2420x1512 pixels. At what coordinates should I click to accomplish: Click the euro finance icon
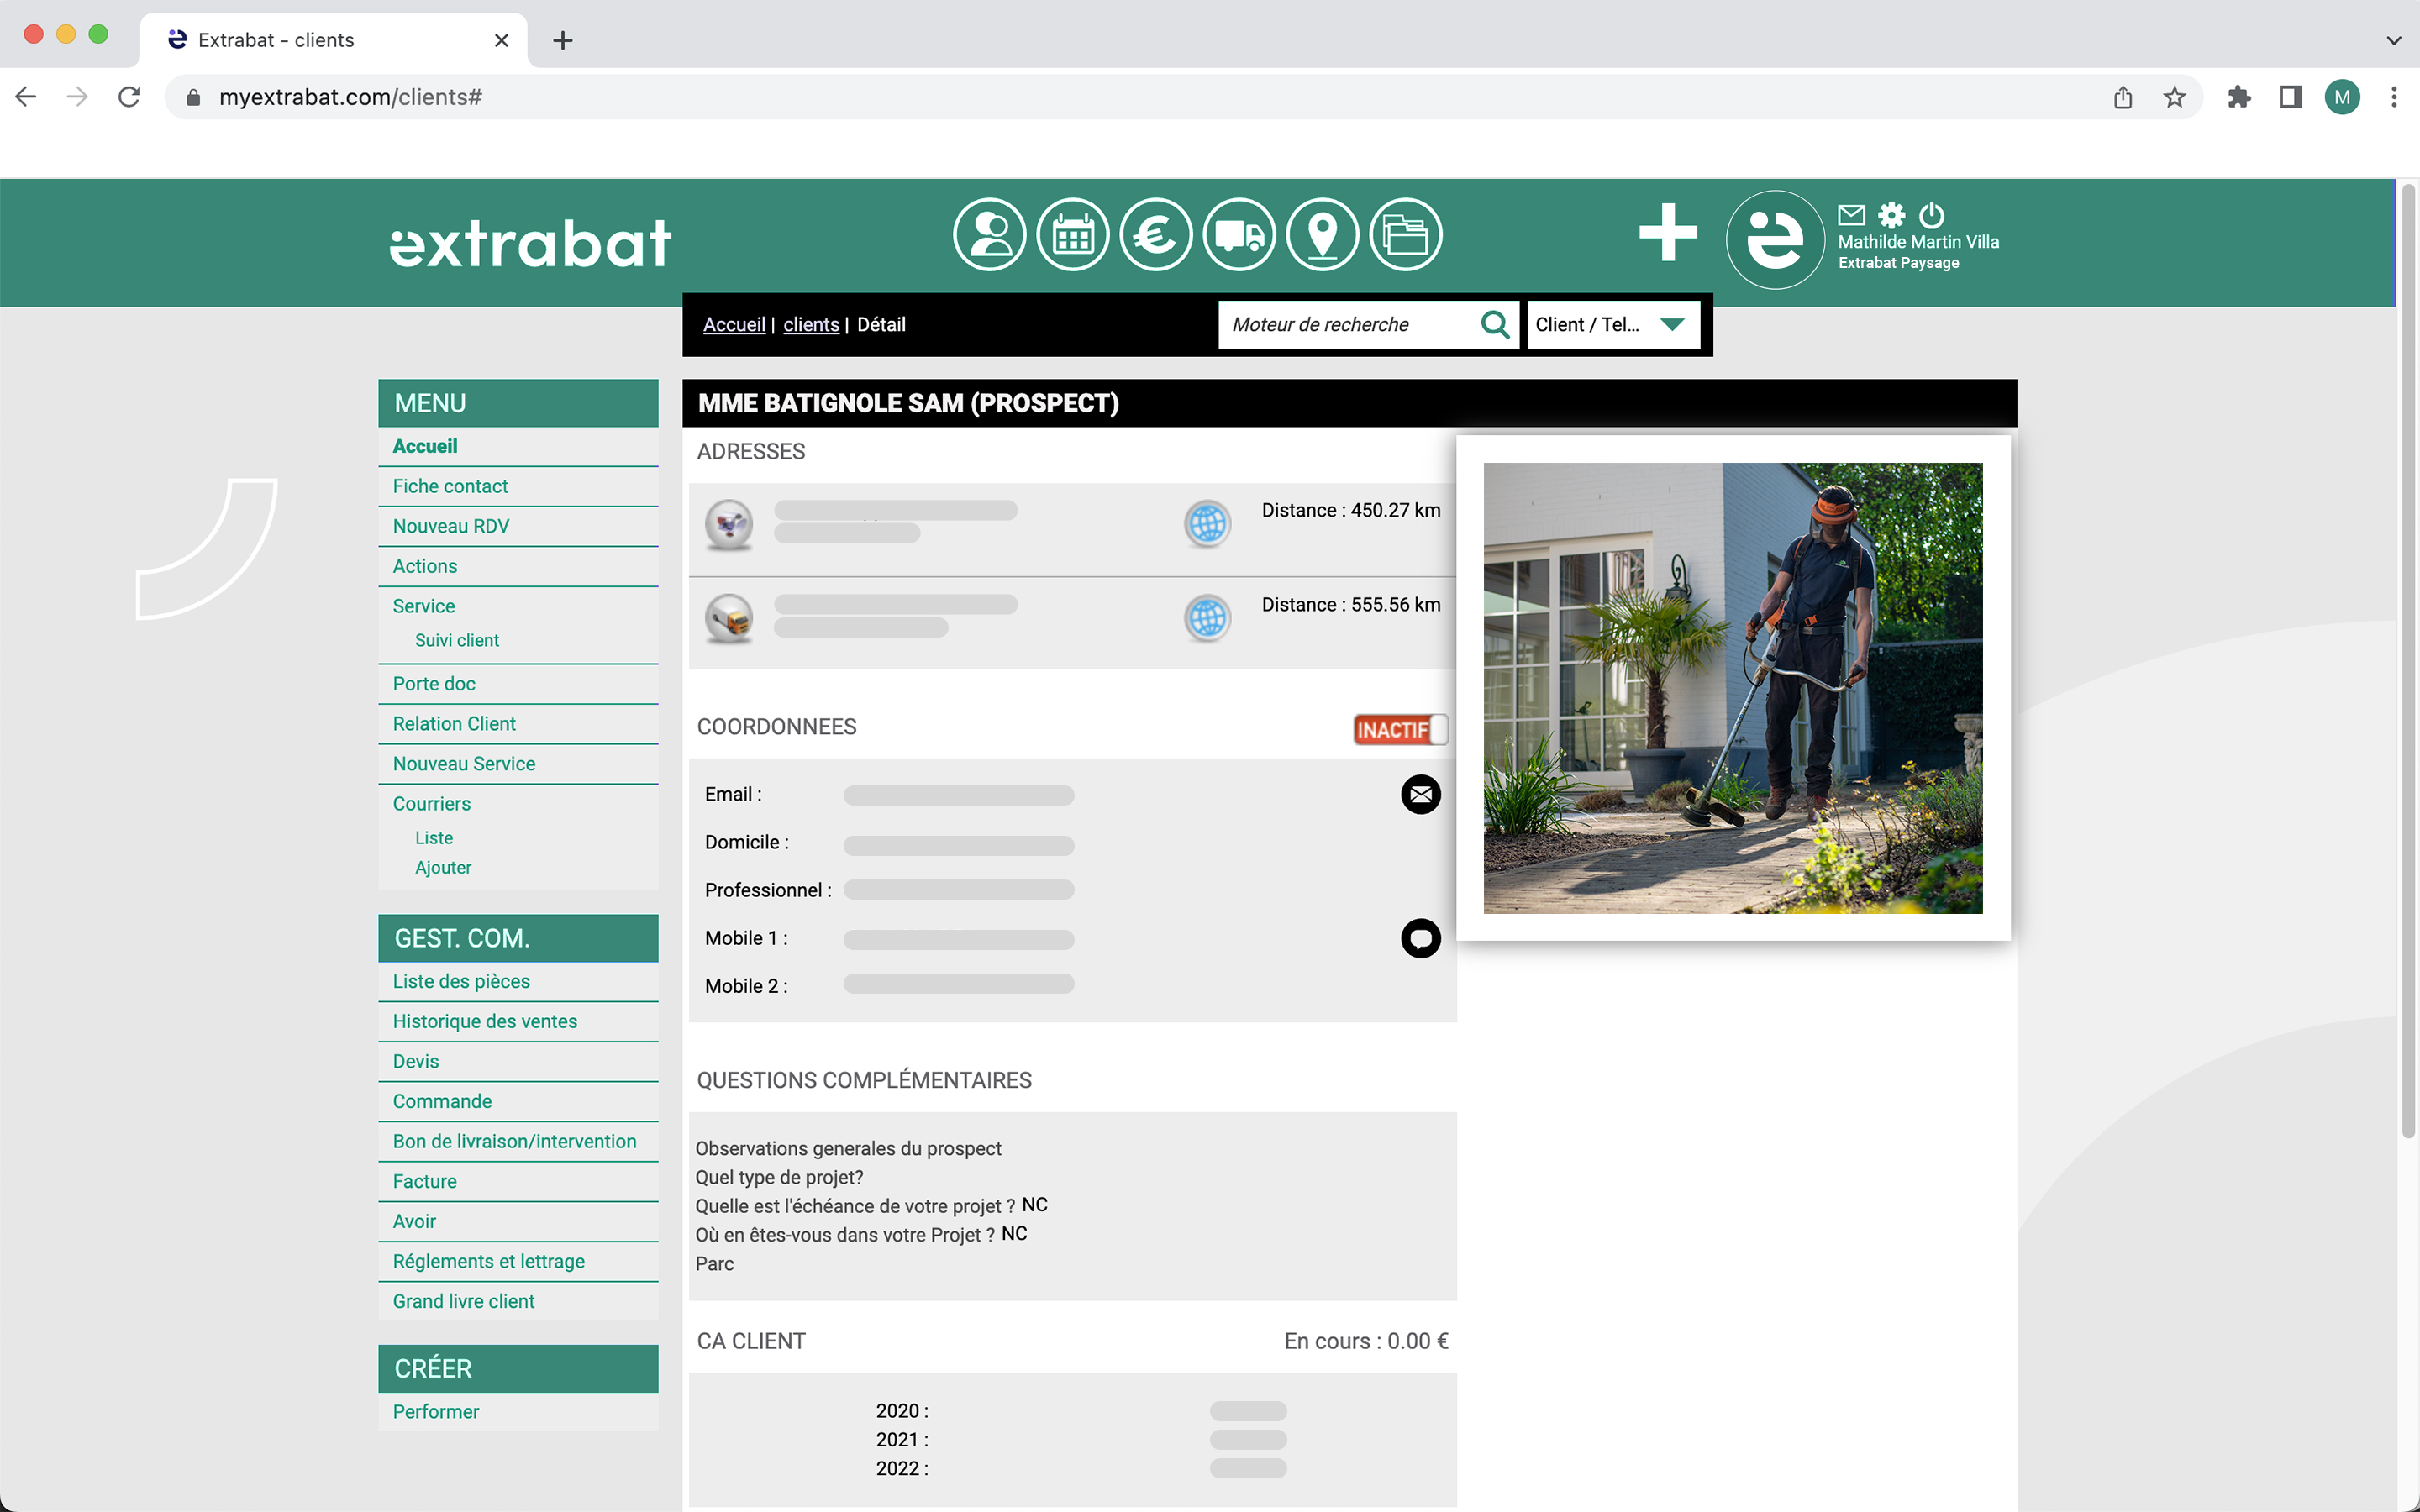pos(1156,234)
